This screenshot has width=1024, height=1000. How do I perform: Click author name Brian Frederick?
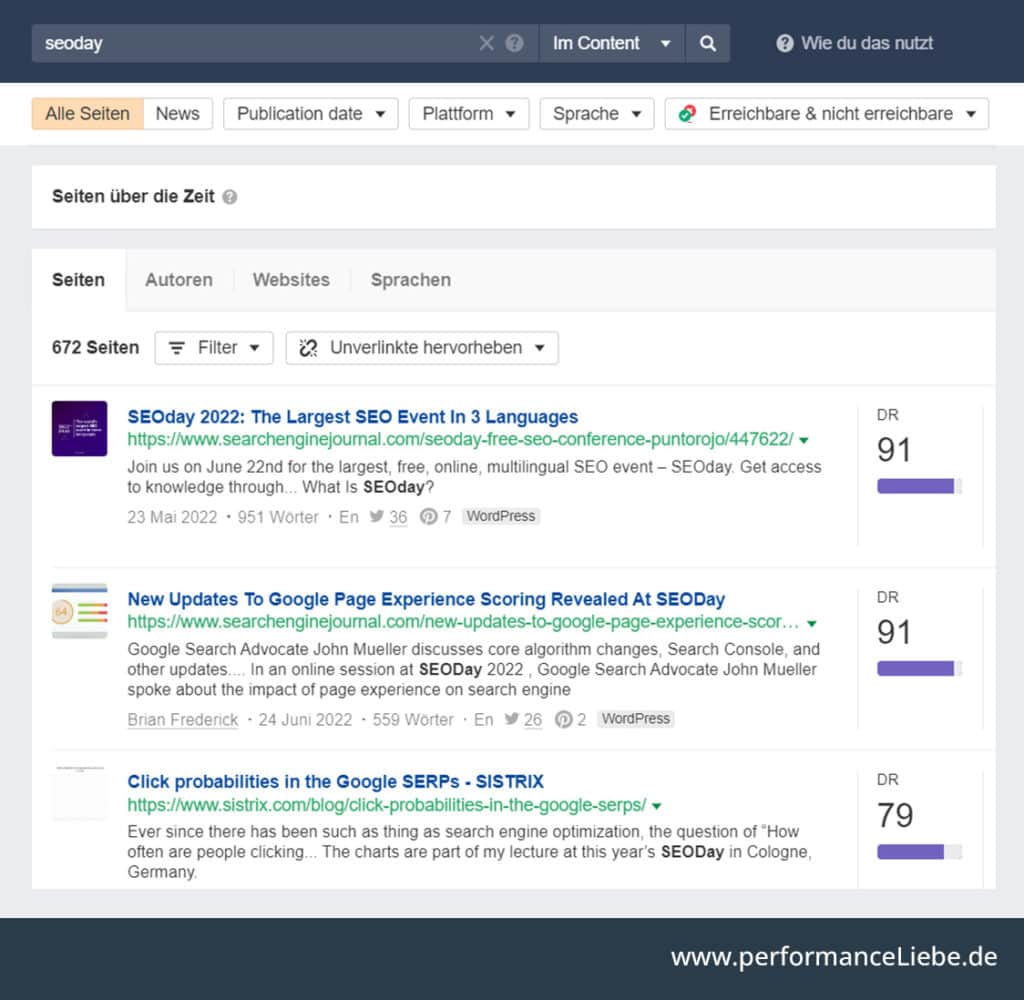[183, 720]
